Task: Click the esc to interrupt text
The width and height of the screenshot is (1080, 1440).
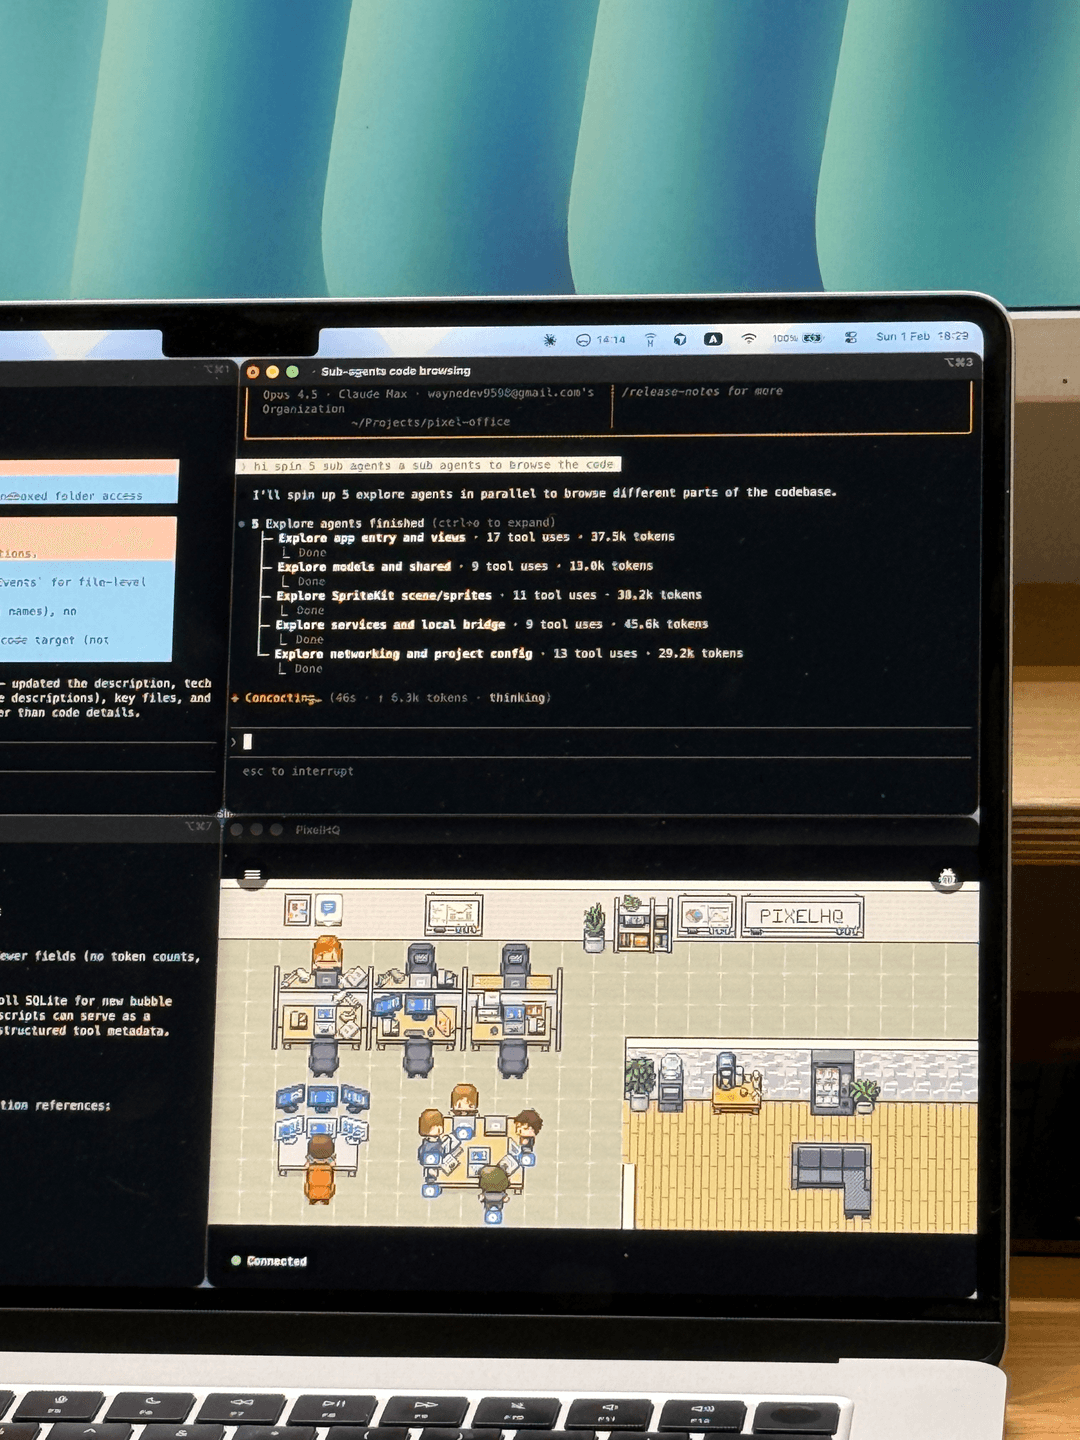Action: (x=298, y=771)
